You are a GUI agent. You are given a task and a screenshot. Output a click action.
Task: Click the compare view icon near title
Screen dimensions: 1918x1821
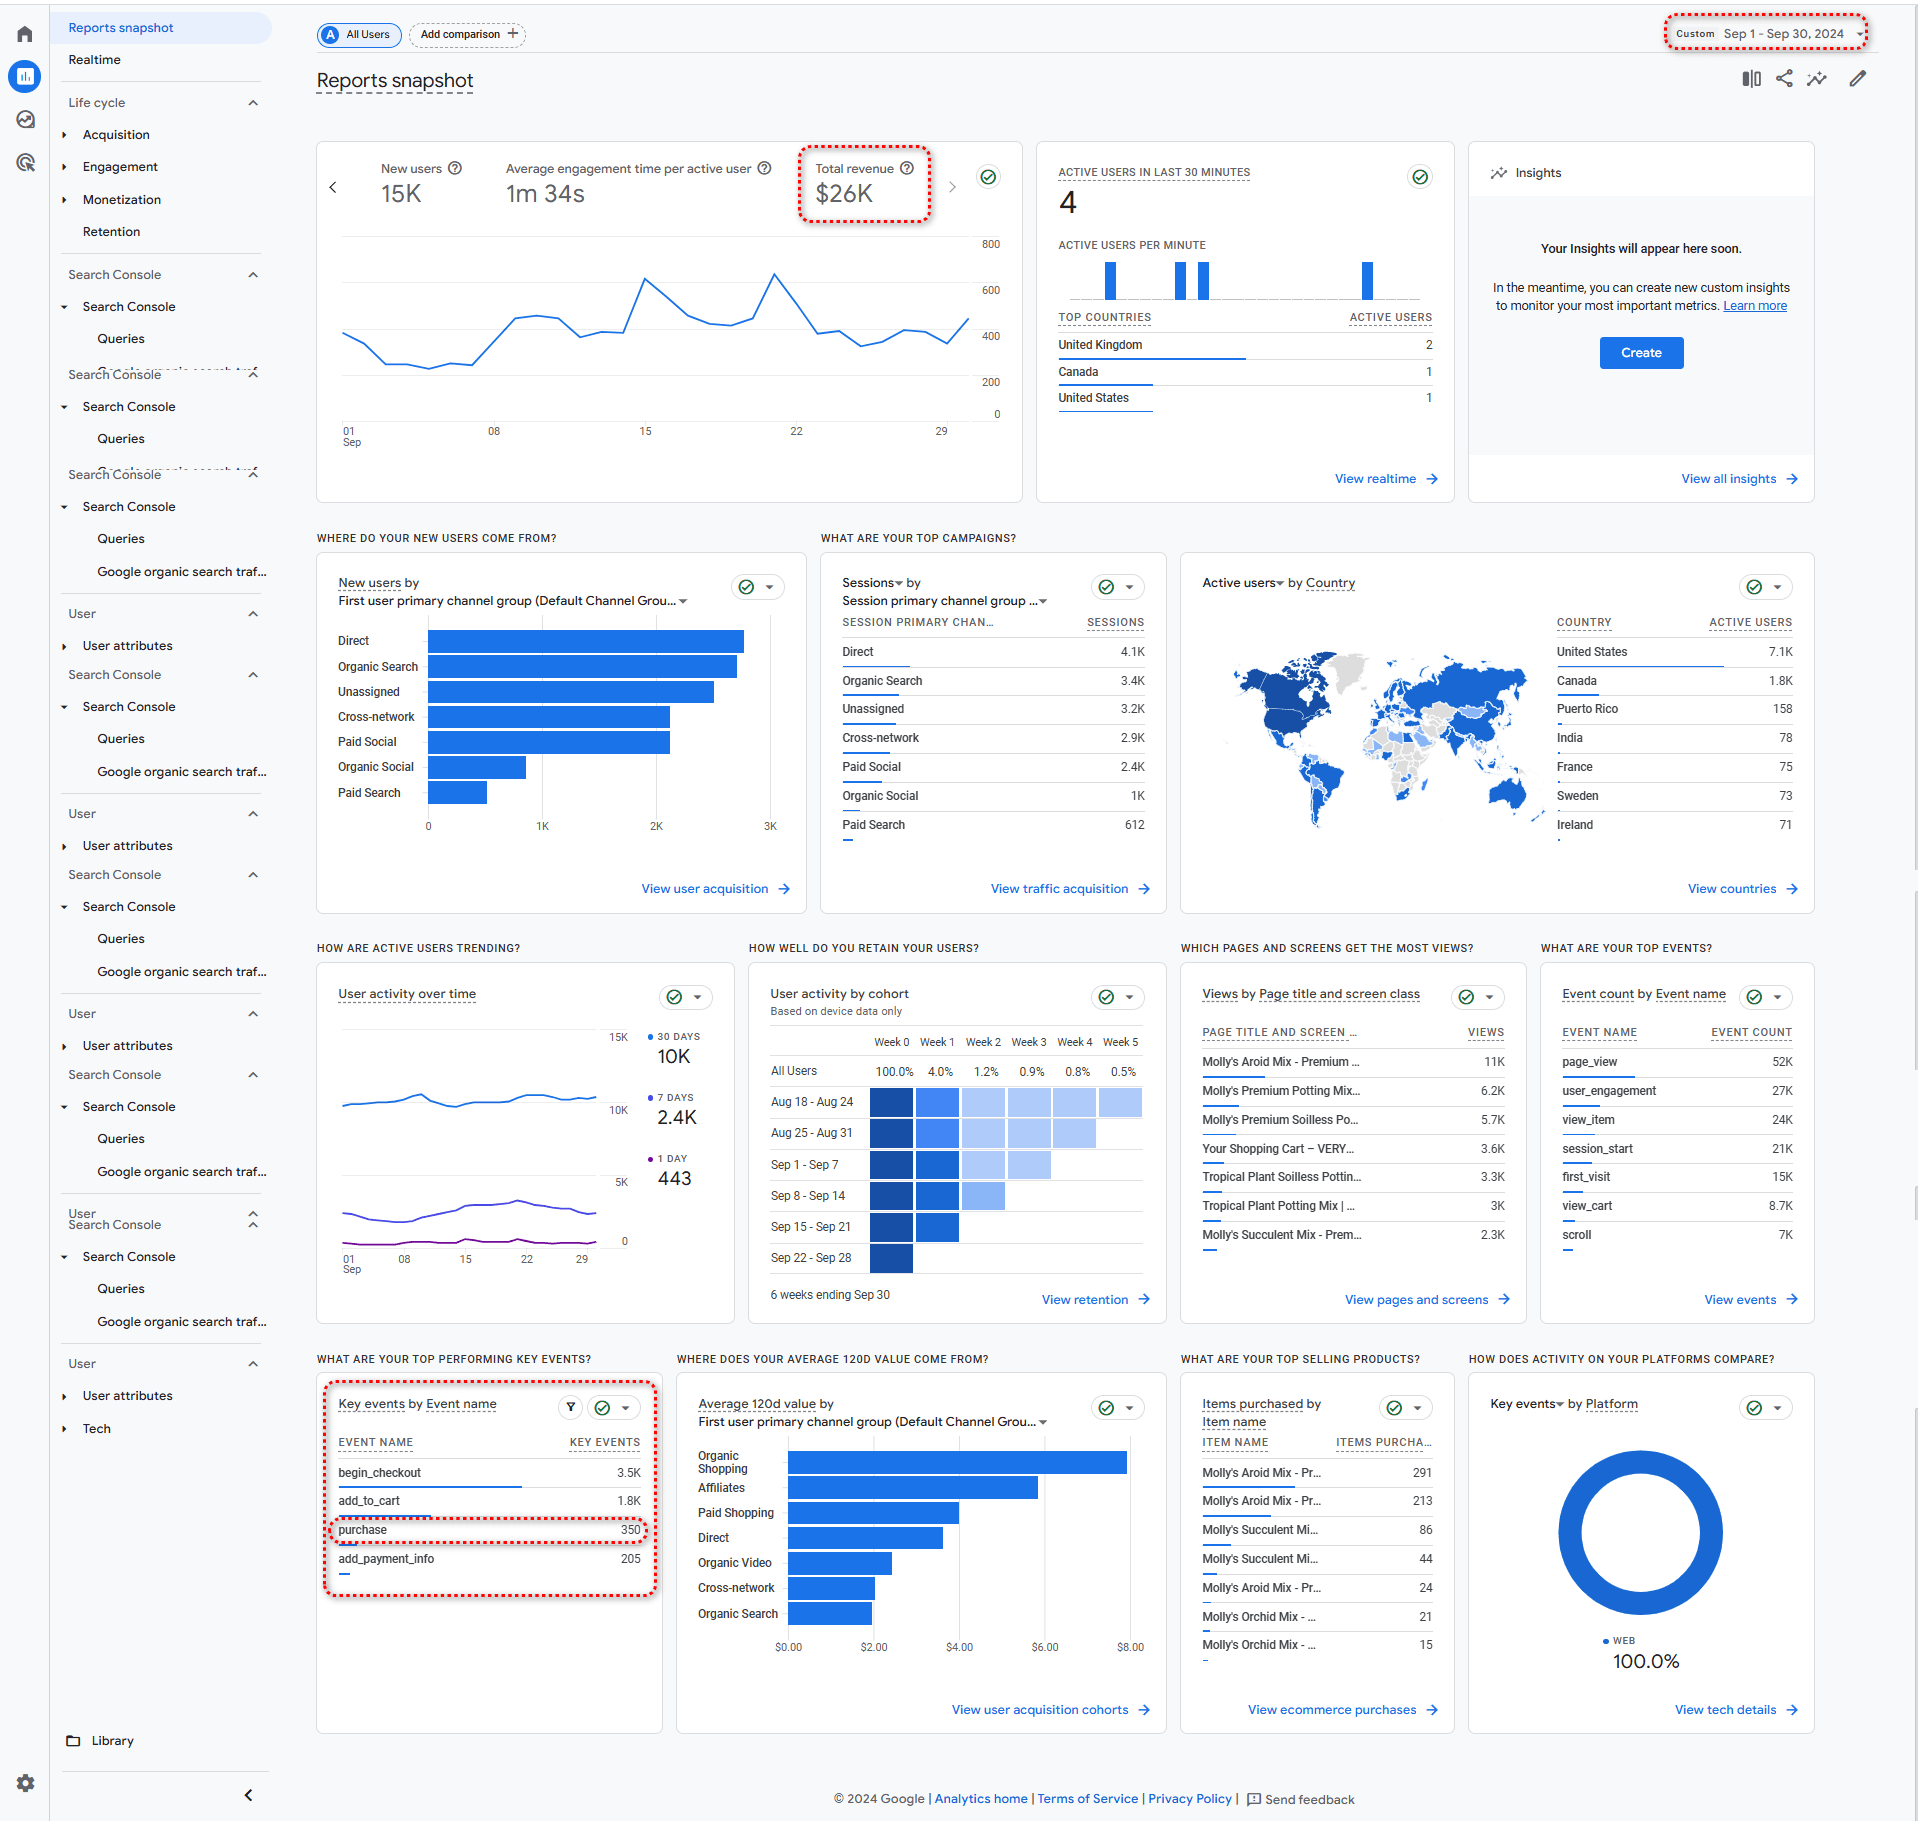coord(1751,78)
